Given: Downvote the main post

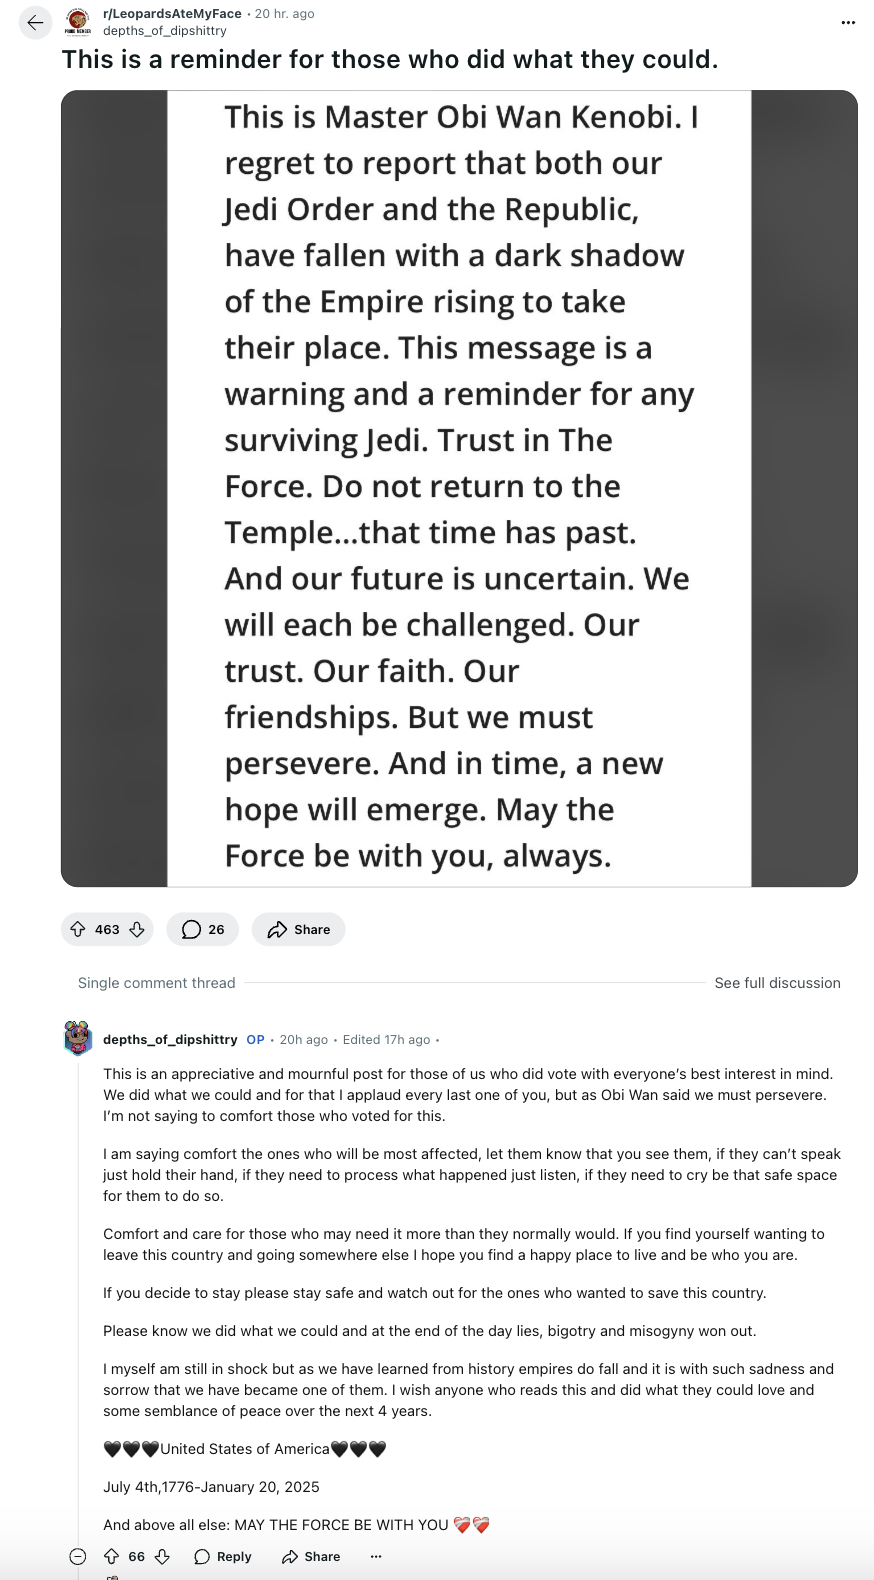Looking at the screenshot, I should [137, 929].
